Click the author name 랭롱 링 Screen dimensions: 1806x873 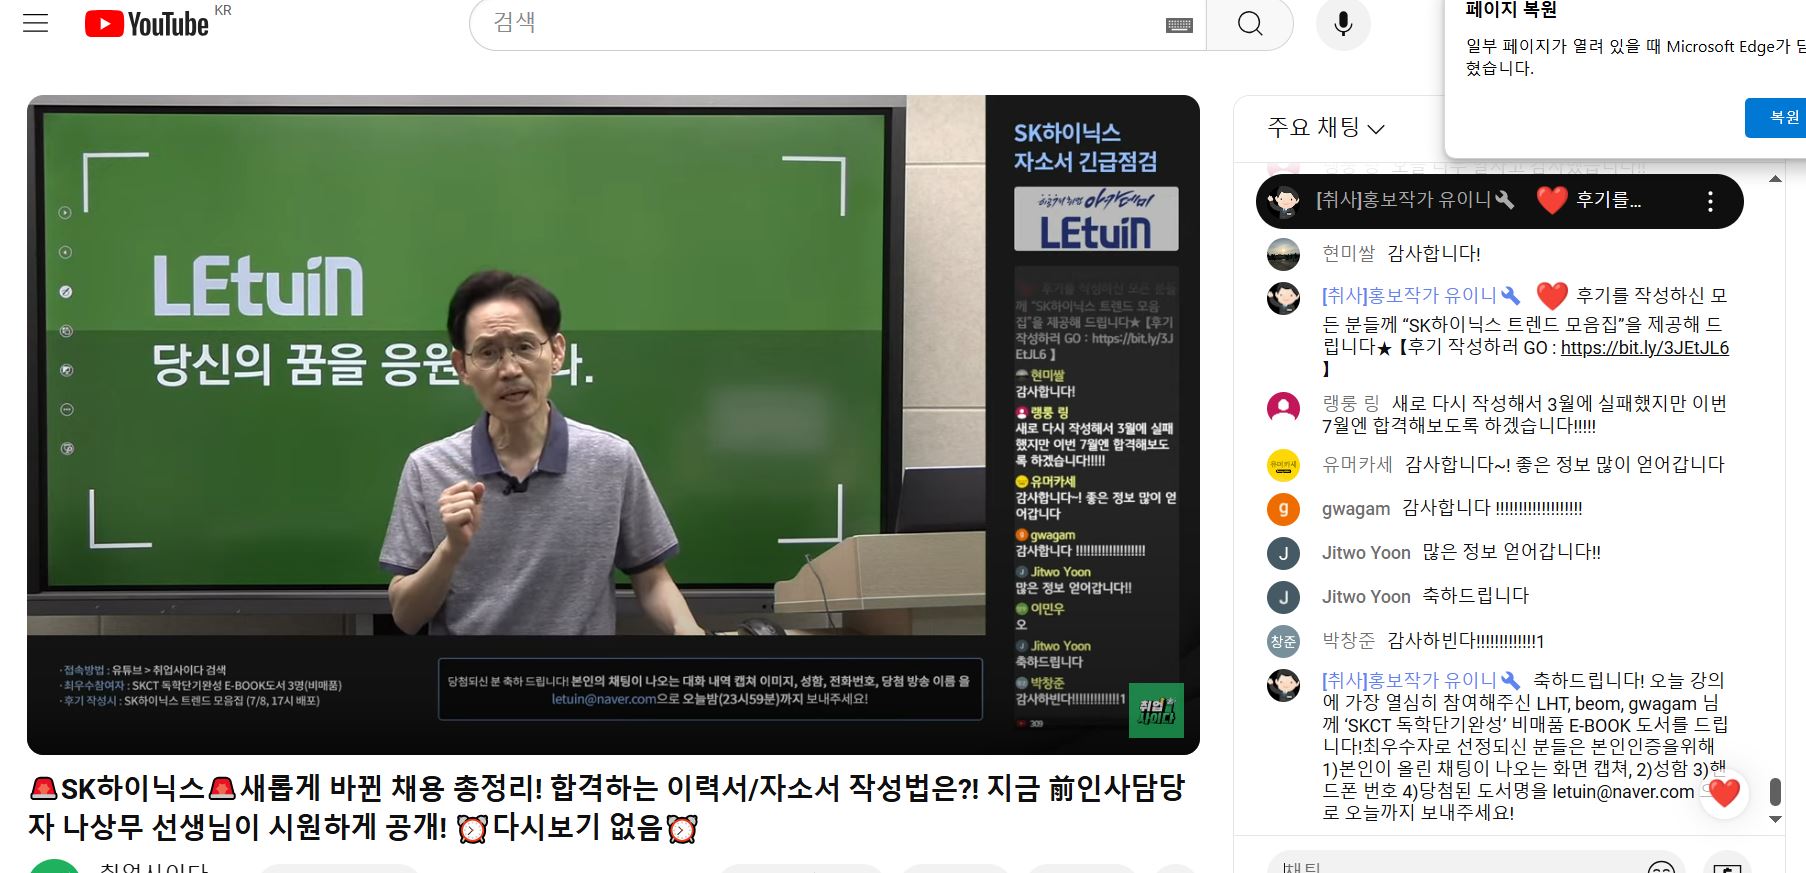pyautogui.click(x=1350, y=403)
